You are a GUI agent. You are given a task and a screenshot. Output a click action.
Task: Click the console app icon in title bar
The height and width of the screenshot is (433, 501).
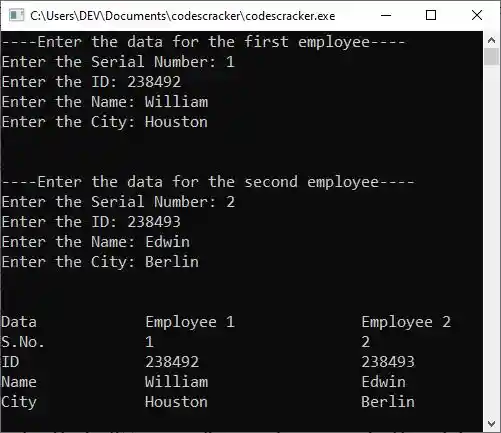(16, 15)
